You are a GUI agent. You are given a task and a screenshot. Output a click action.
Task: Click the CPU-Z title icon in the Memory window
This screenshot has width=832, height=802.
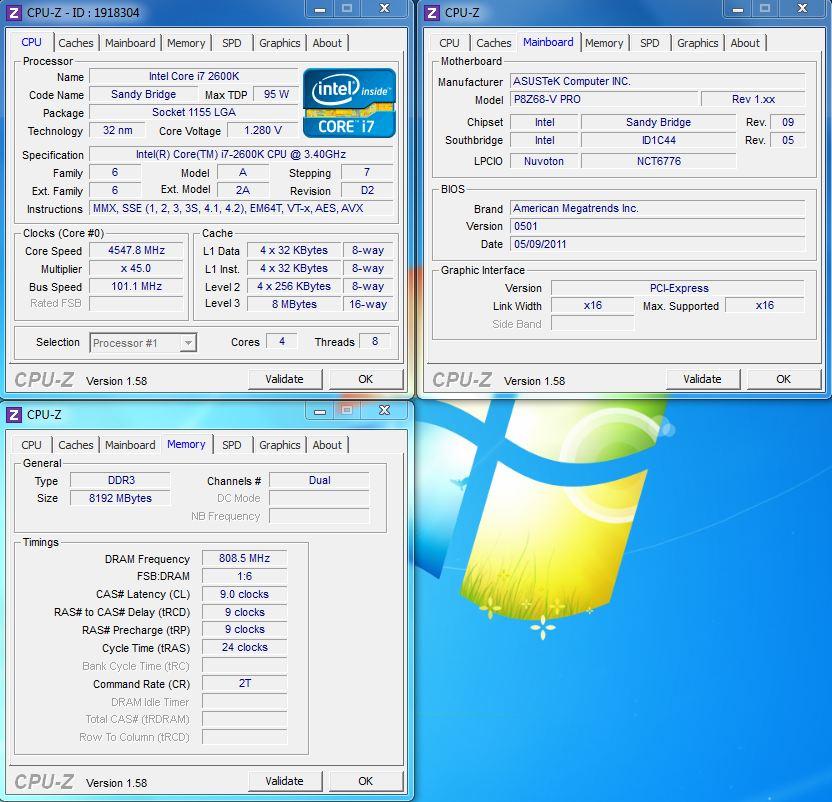(x=14, y=414)
